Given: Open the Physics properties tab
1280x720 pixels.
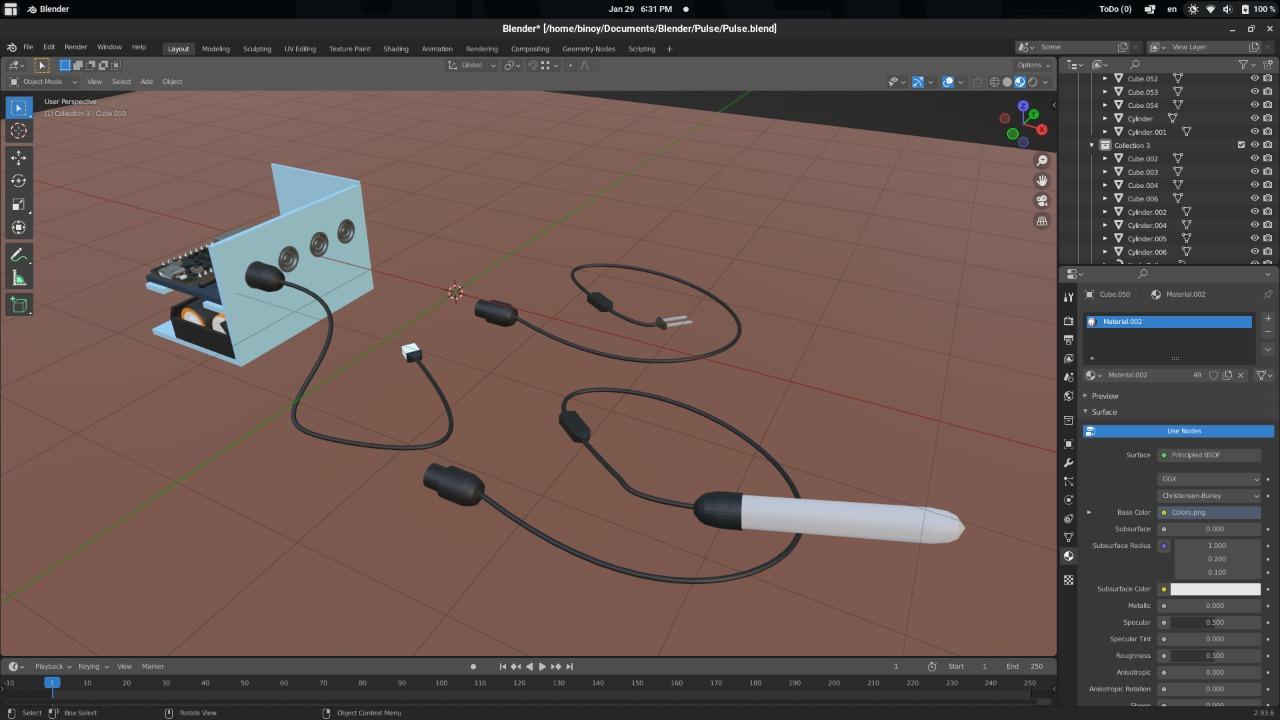Looking at the screenshot, I should [1068, 500].
